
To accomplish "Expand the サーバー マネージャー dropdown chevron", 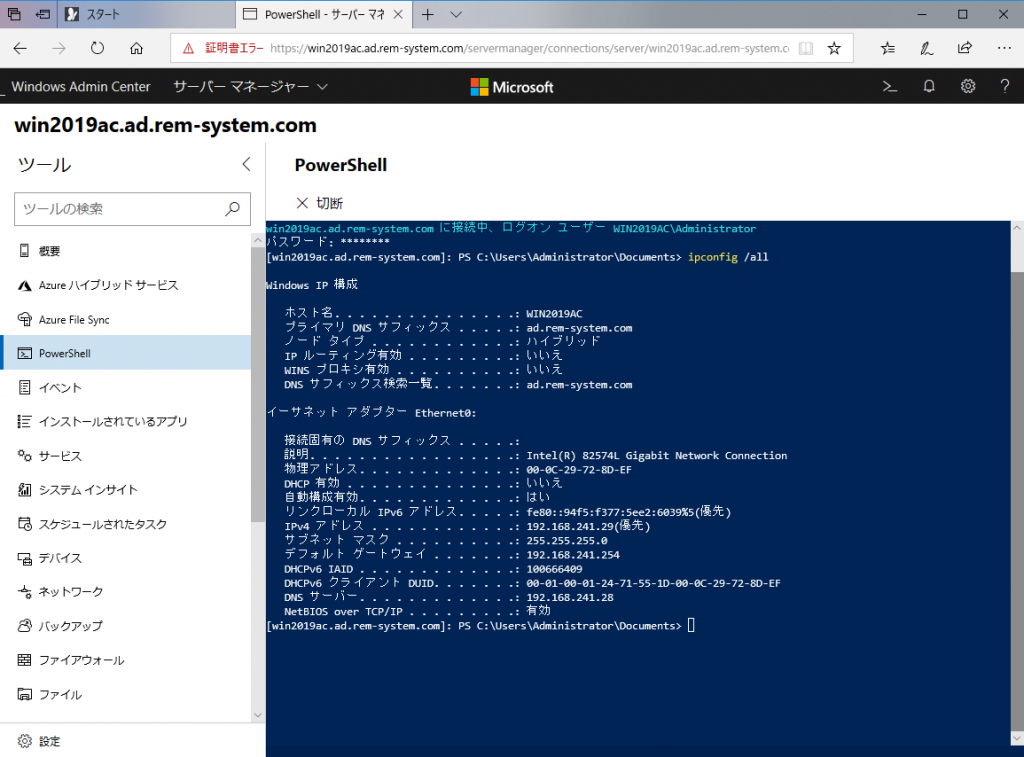I will point(321,87).
